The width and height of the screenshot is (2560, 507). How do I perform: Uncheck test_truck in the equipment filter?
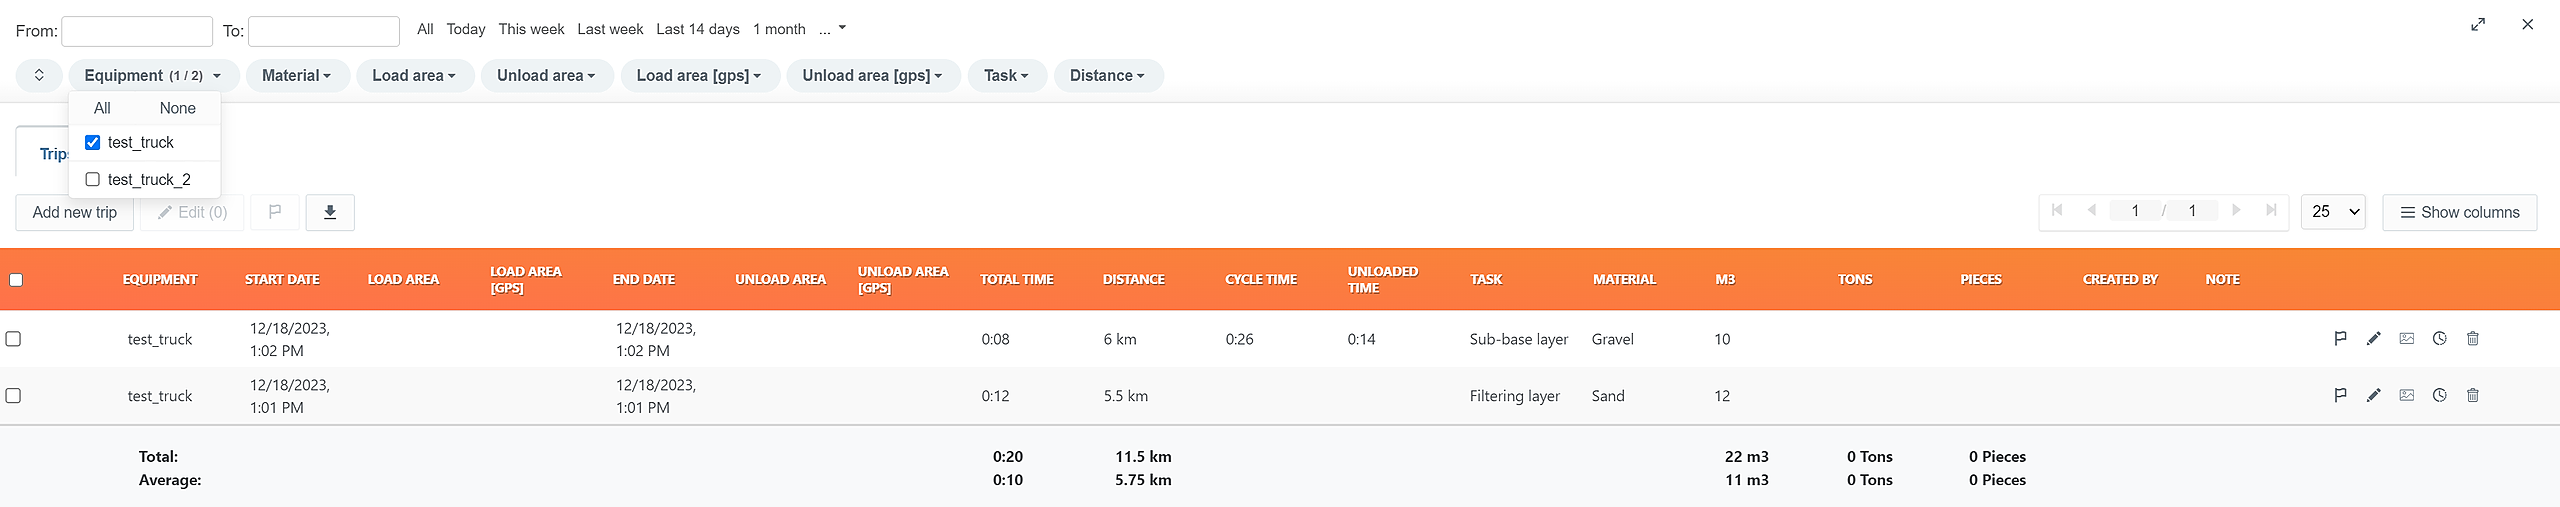point(93,143)
